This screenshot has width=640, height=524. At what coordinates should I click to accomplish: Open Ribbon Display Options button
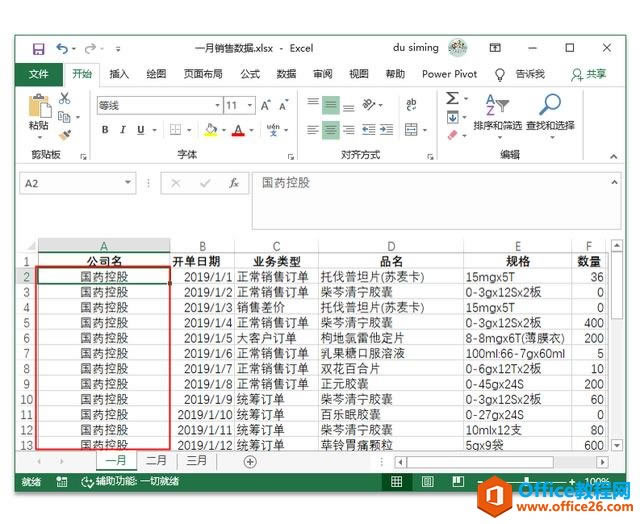[x=495, y=48]
